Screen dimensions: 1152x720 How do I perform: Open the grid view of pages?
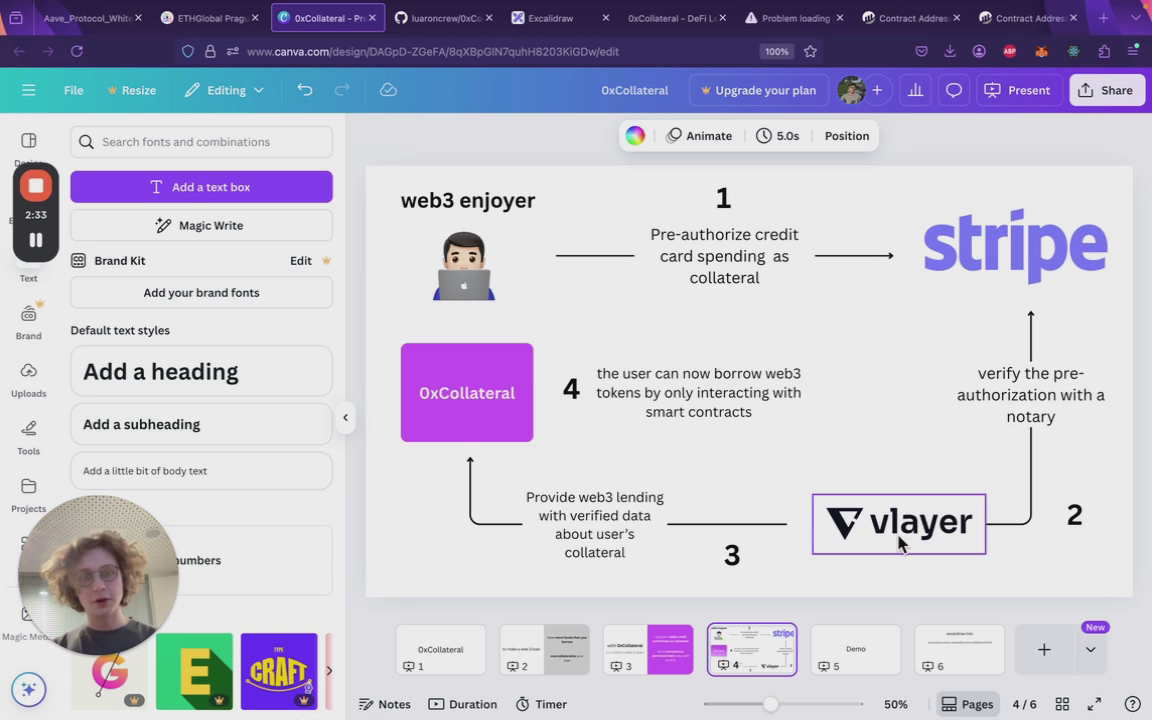pos(1062,704)
